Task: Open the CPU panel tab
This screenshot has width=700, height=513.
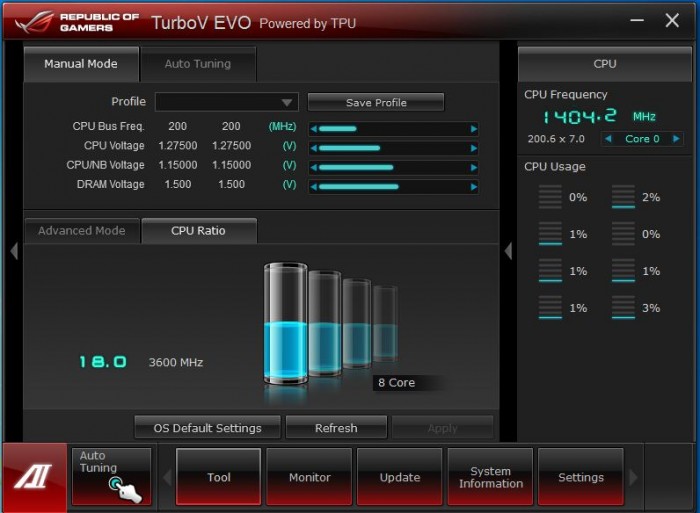Action: pos(605,64)
